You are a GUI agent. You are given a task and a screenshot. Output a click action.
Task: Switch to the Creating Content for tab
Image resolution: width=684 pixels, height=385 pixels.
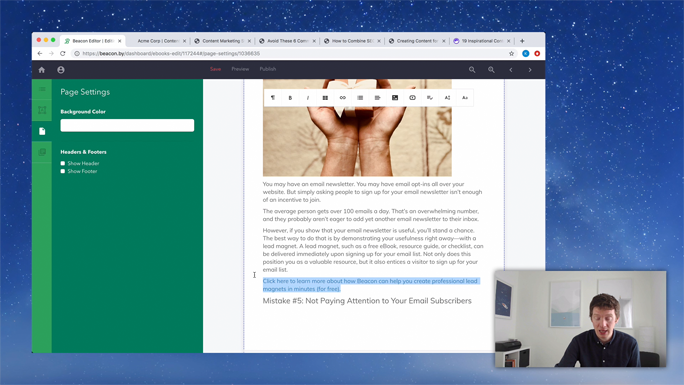(417, 41)
